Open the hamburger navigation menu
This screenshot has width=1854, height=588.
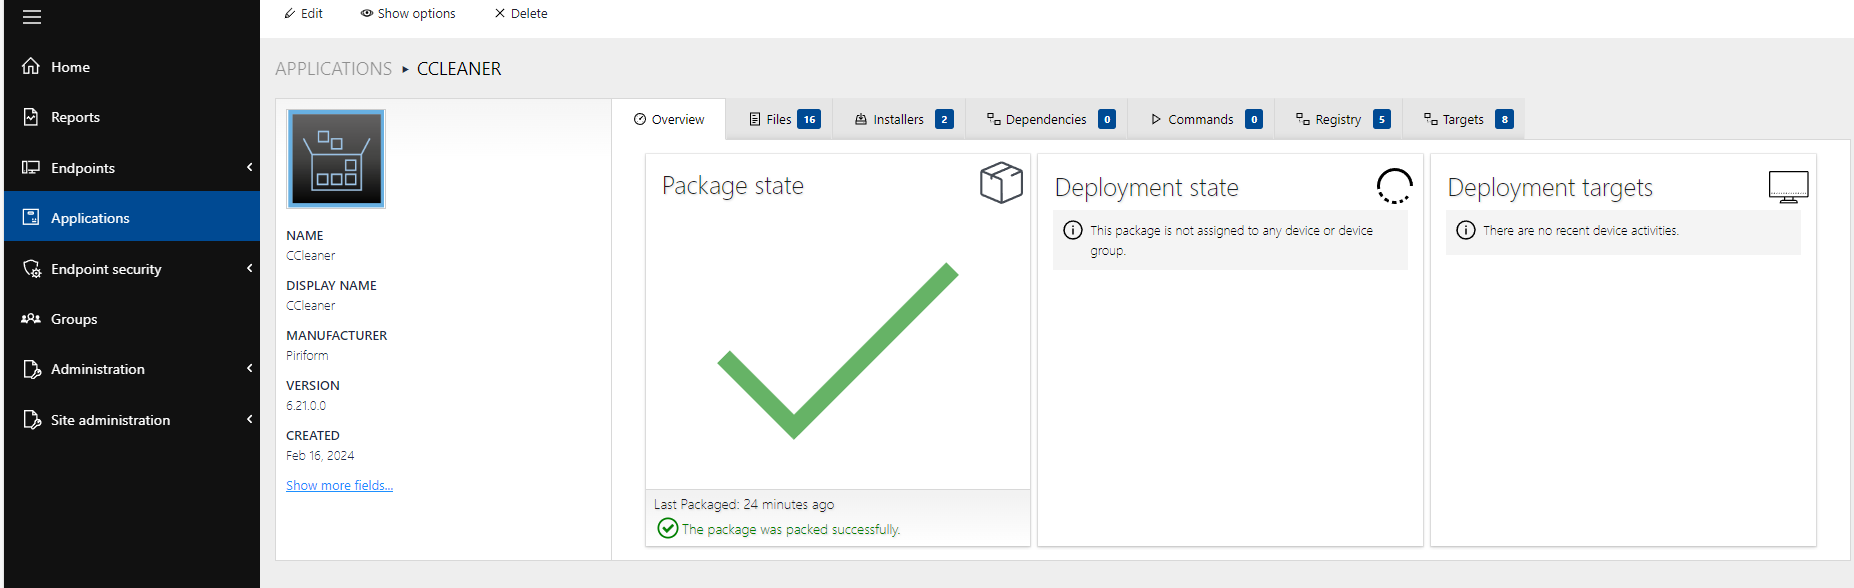click(x=32, y=17)
